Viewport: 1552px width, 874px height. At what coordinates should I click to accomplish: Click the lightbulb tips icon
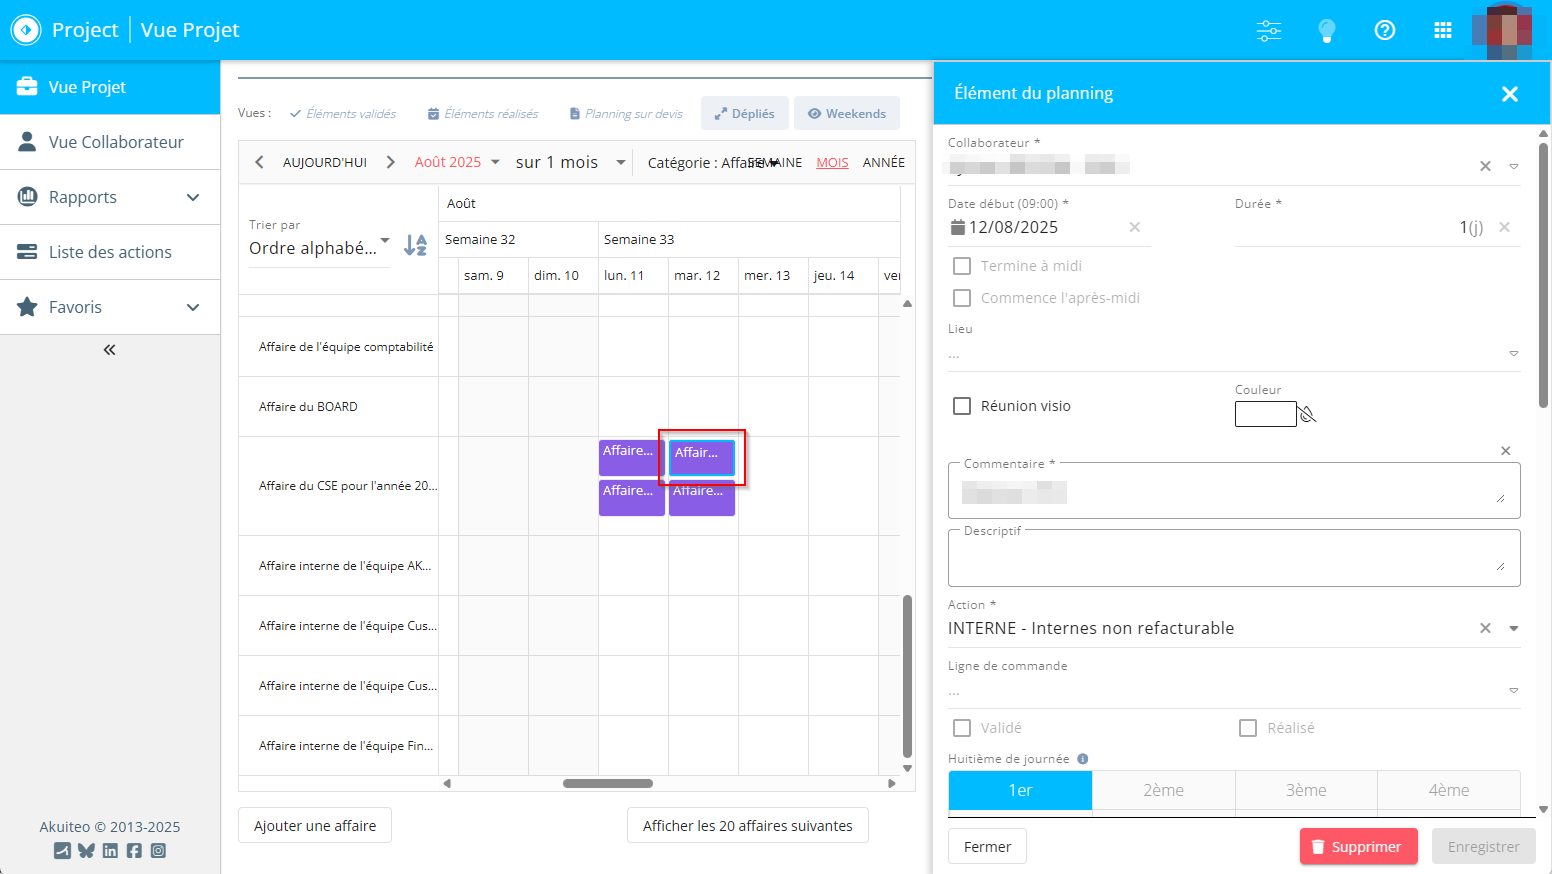pyautogui.click(x=1326, y=30)
